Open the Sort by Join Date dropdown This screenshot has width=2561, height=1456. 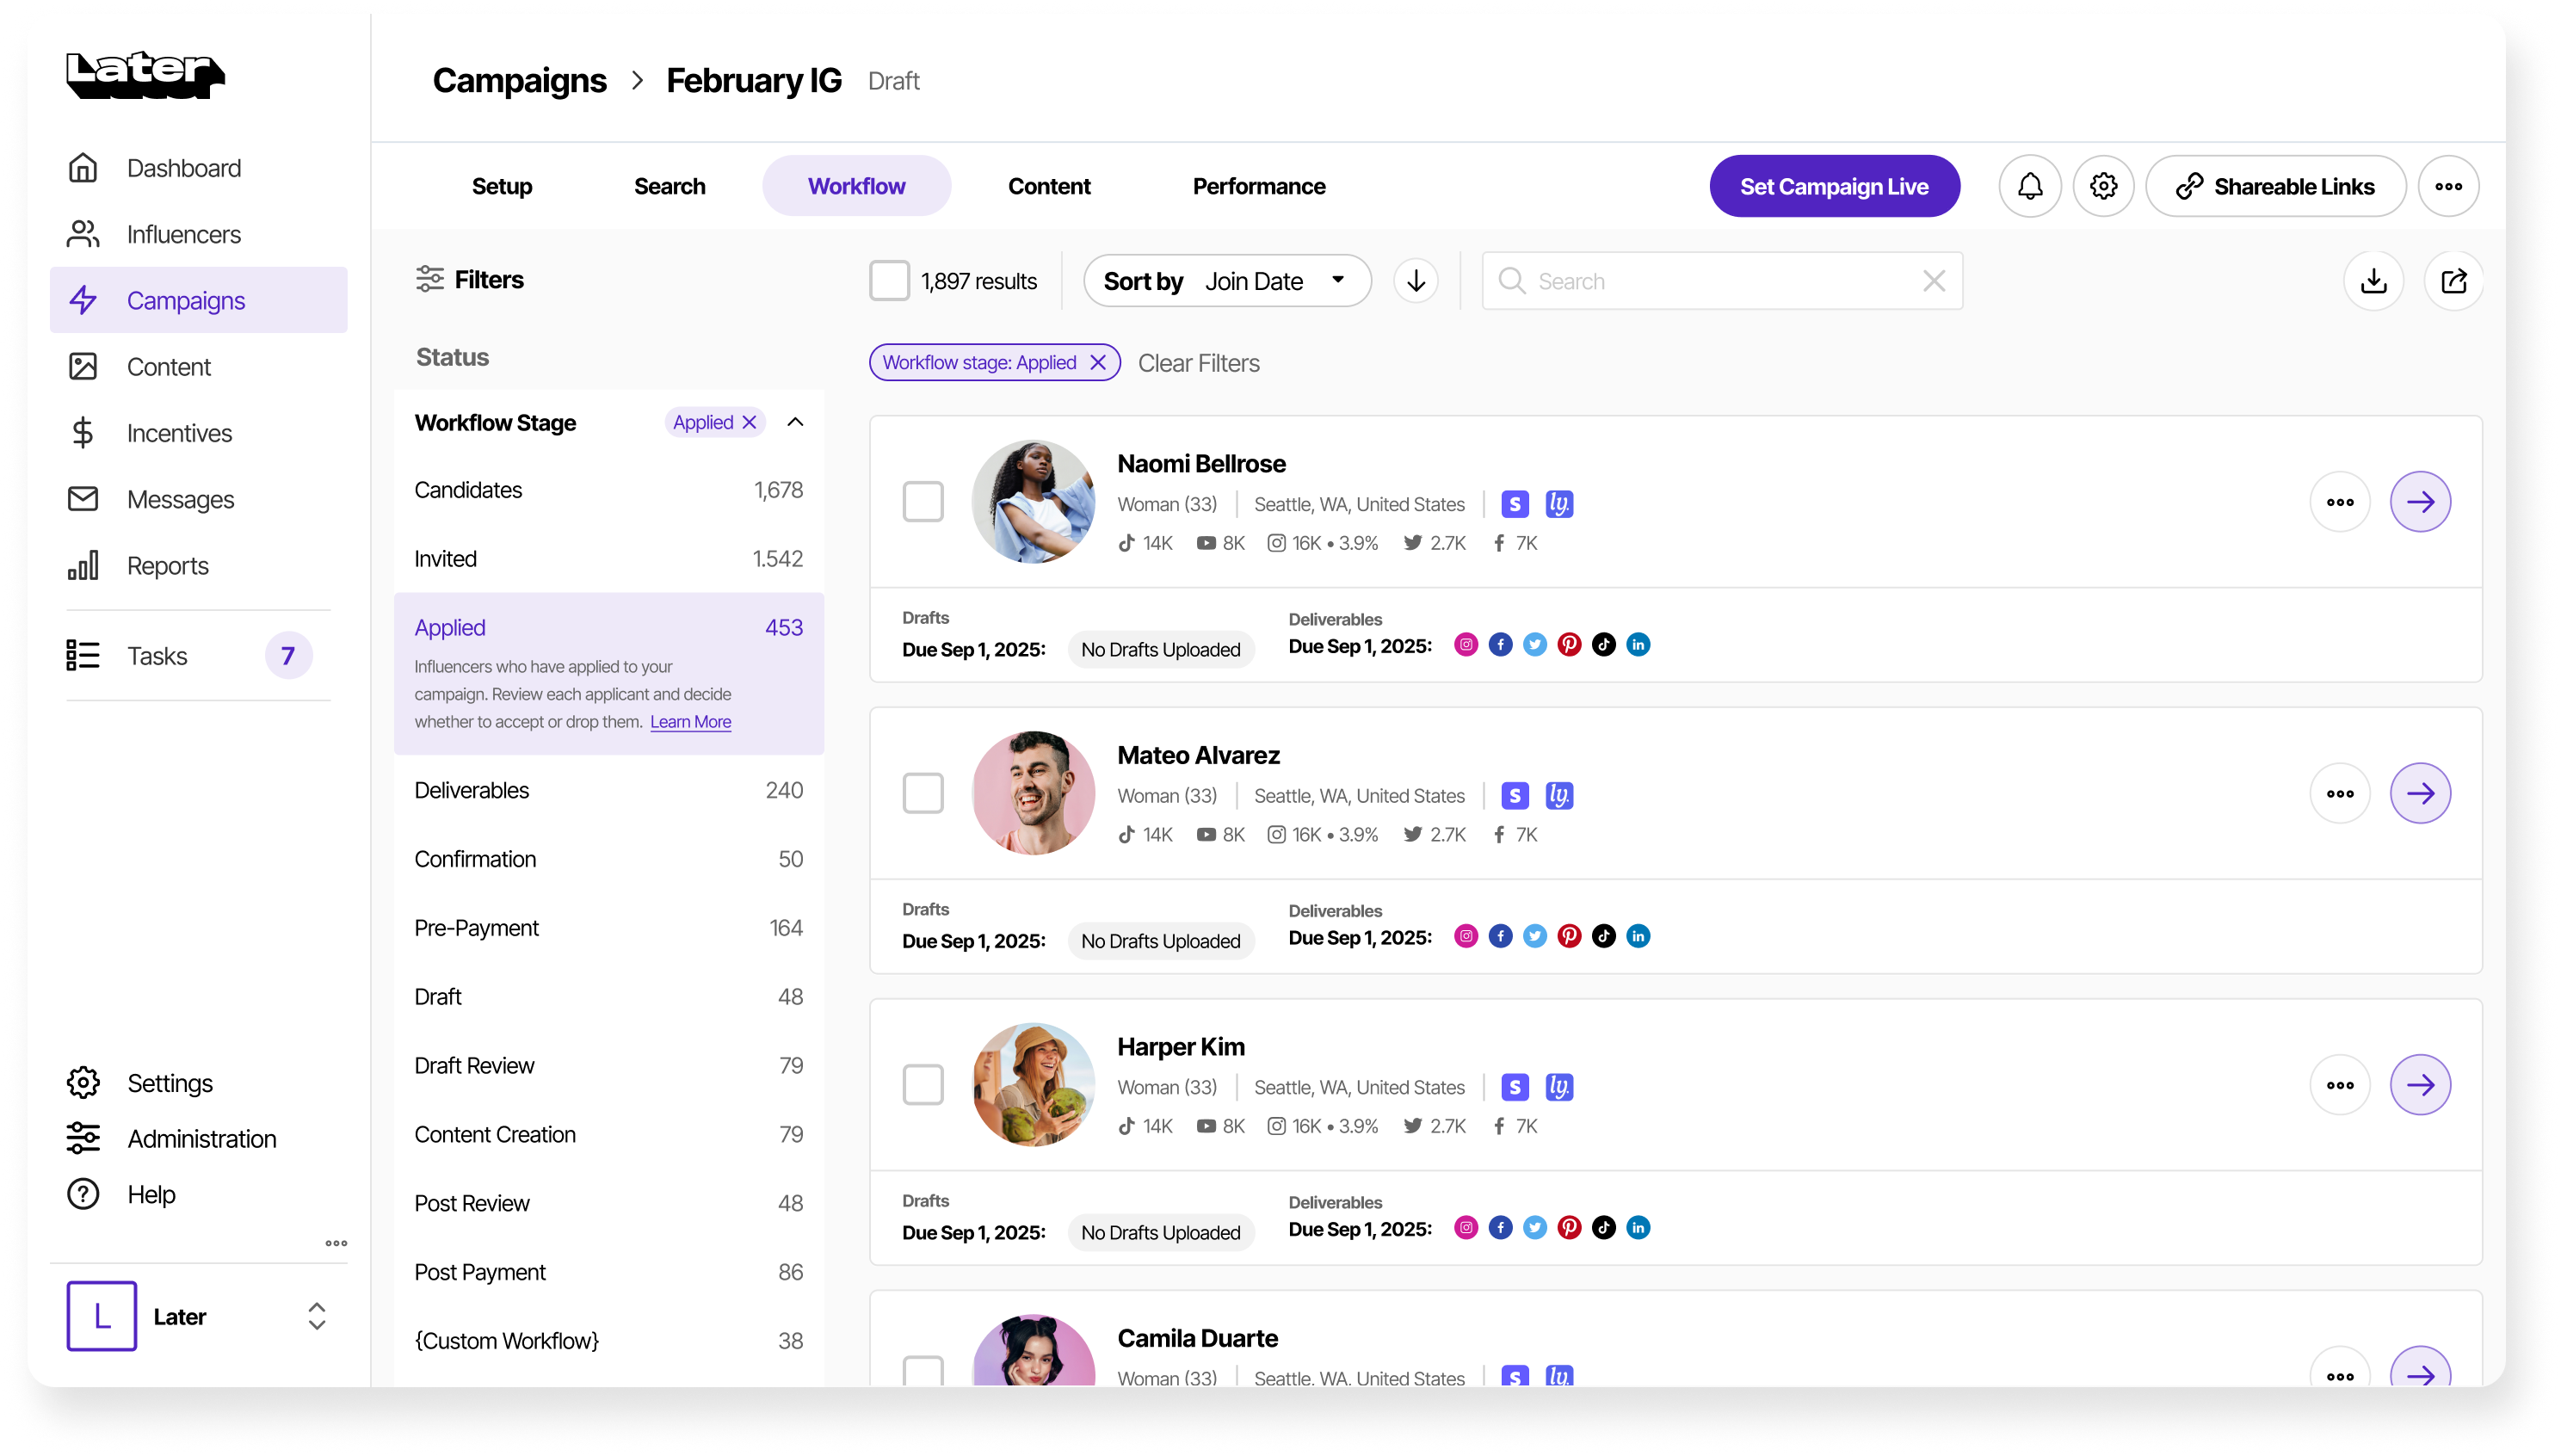point(1226,281)
